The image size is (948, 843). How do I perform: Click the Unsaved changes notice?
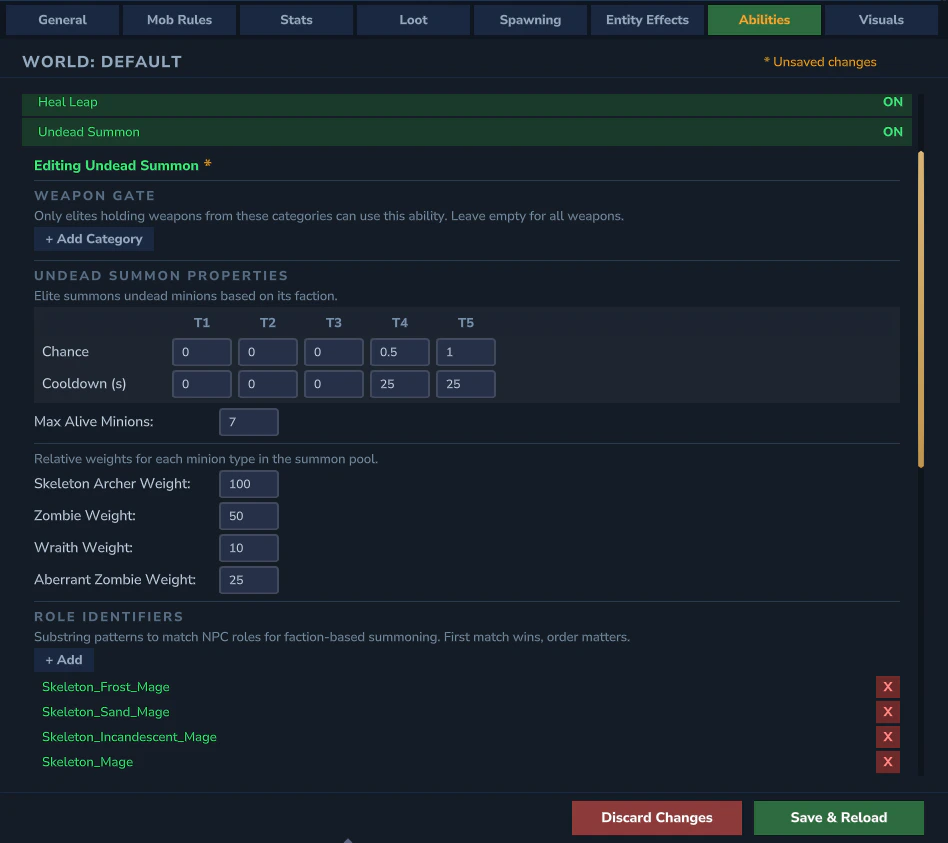point(820,62)
